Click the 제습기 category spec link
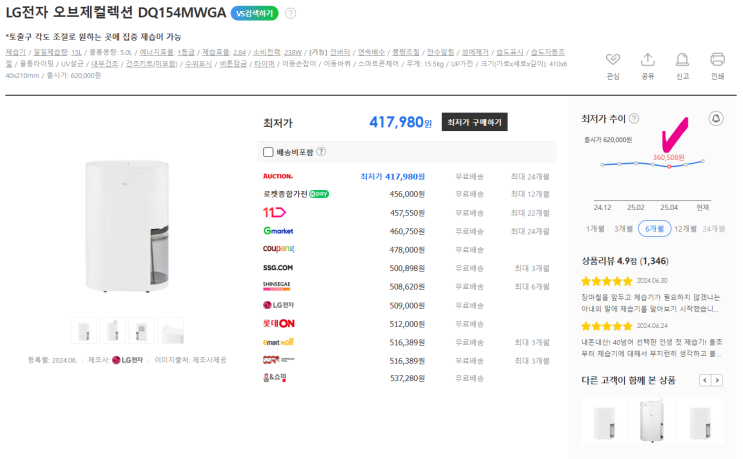The height and width of the screenshot is (459, 743). [x=15, y=52]
